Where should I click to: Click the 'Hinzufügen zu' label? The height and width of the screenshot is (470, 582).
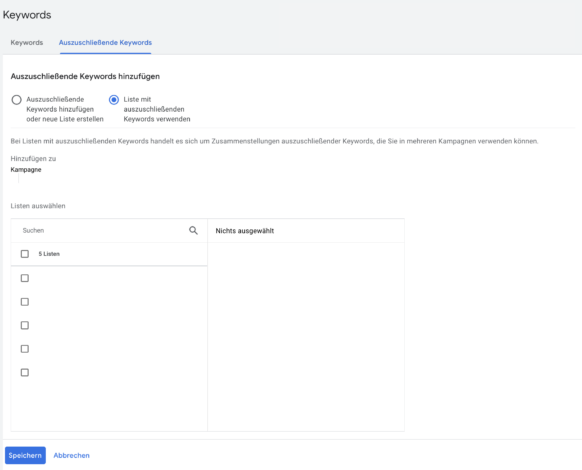33,159
